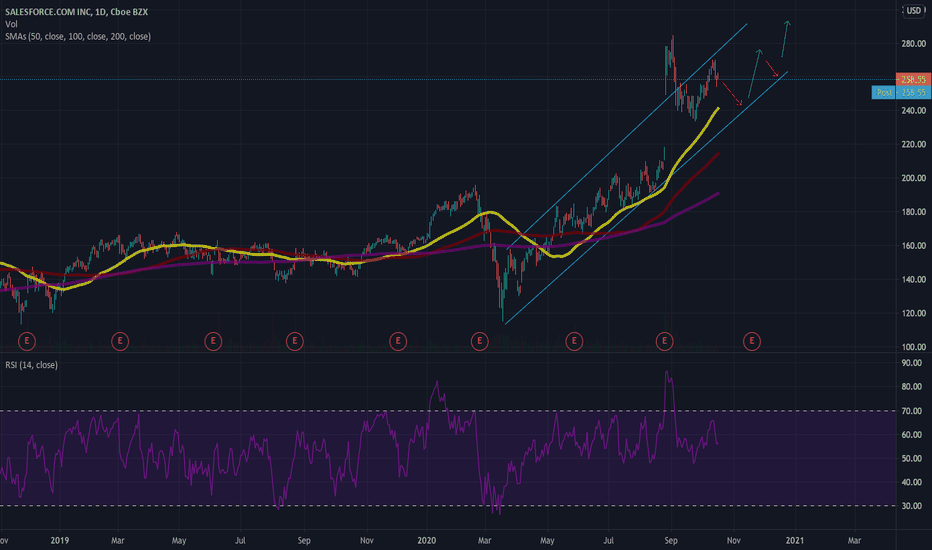Click the 160.00 price axis label
The width and height of the screenshot is (932, 550).
click(914, 246)
